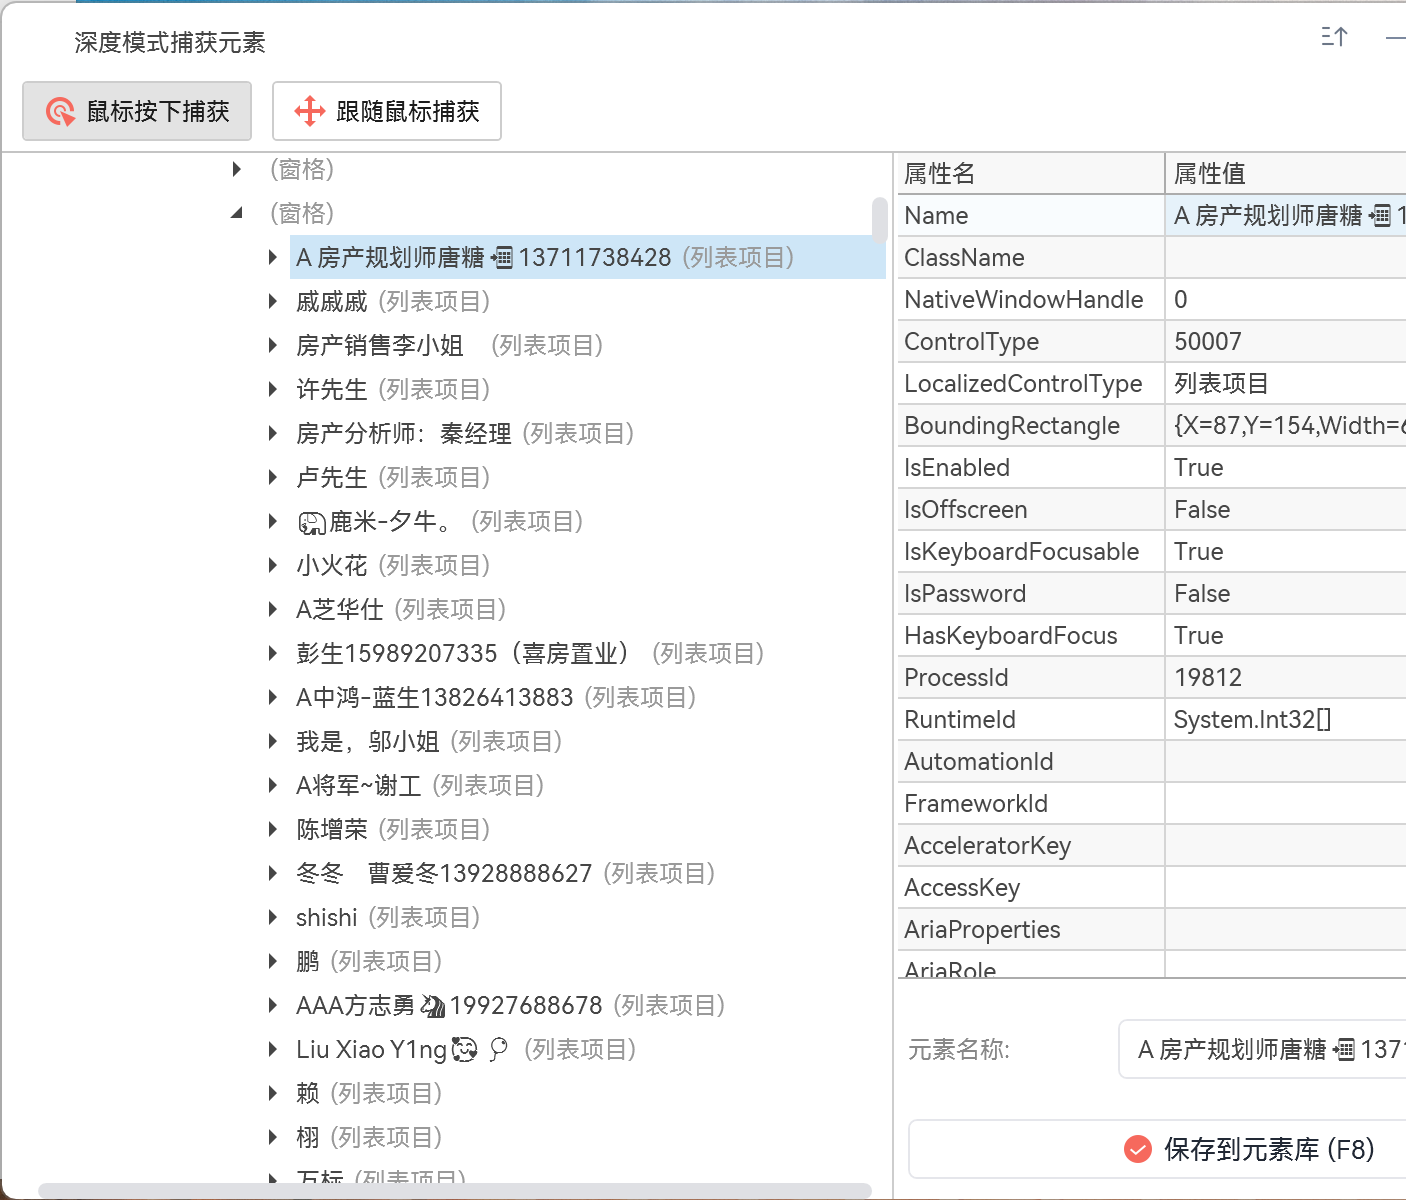Select the 小火花 list item
Screen dimensions: 1406x1200
pos(332,565)
